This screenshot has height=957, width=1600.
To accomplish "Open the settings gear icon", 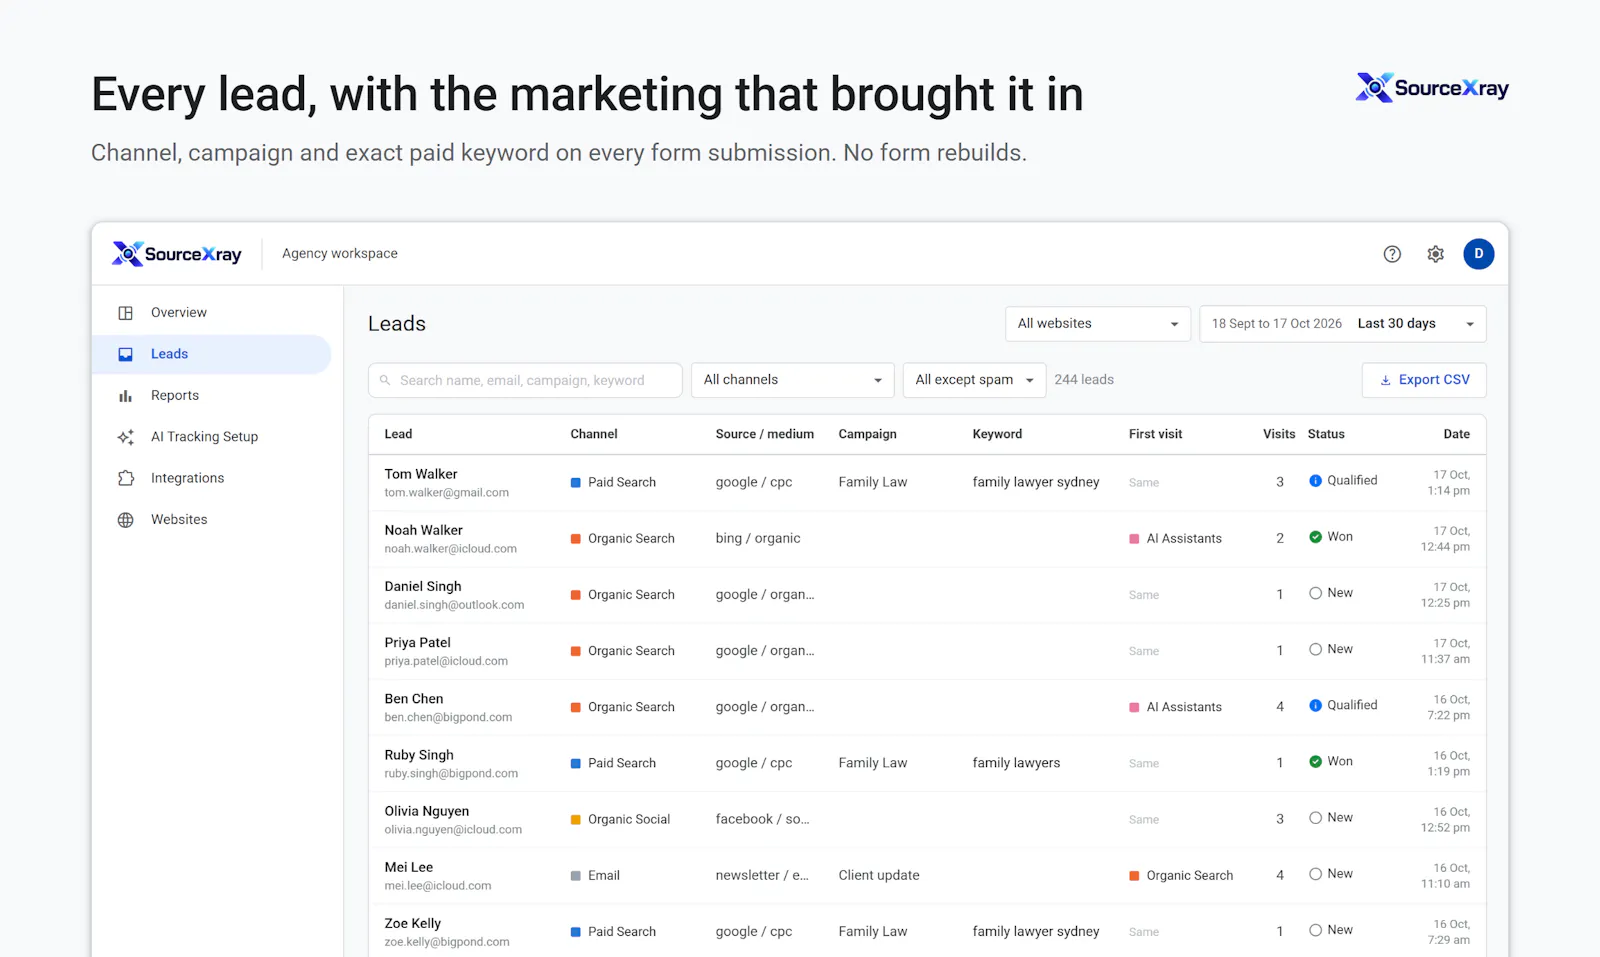I will [x=1435, y=254].
